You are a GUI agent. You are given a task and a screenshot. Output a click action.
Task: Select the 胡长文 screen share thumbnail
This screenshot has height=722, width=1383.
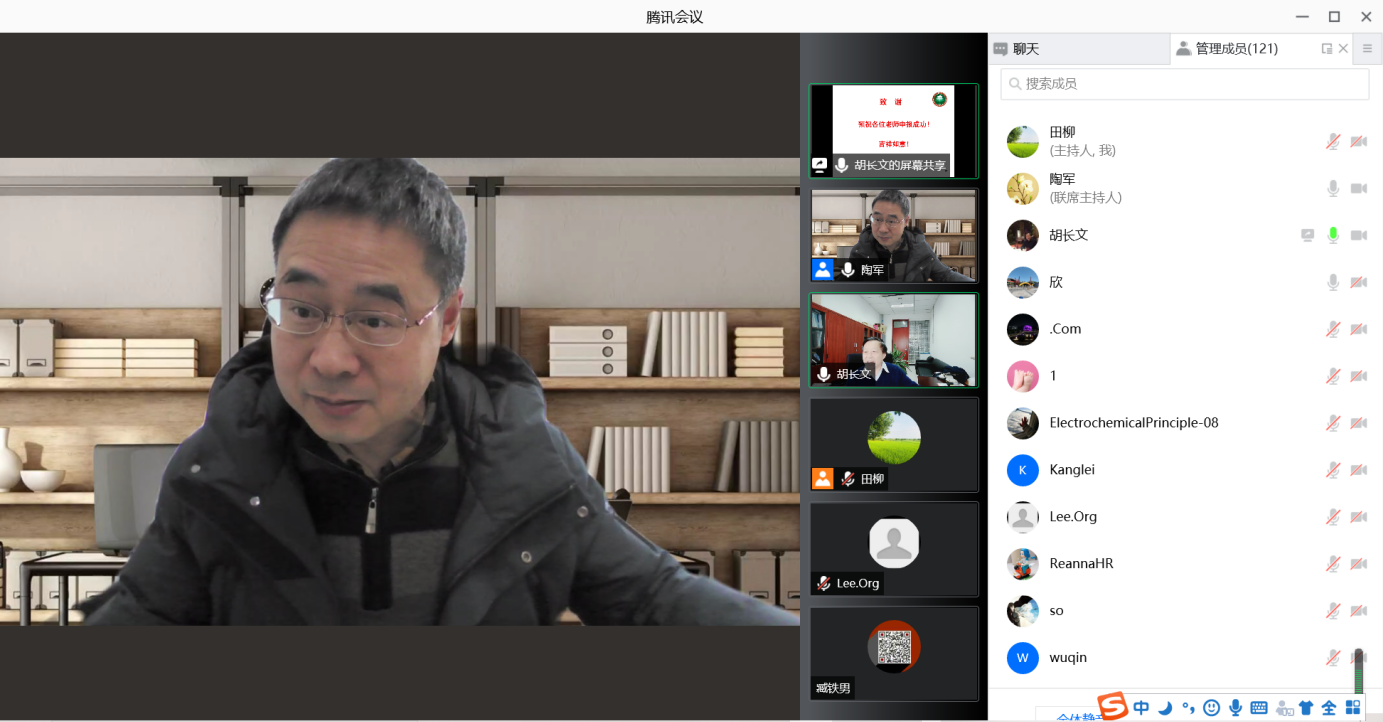click(893, 131)
